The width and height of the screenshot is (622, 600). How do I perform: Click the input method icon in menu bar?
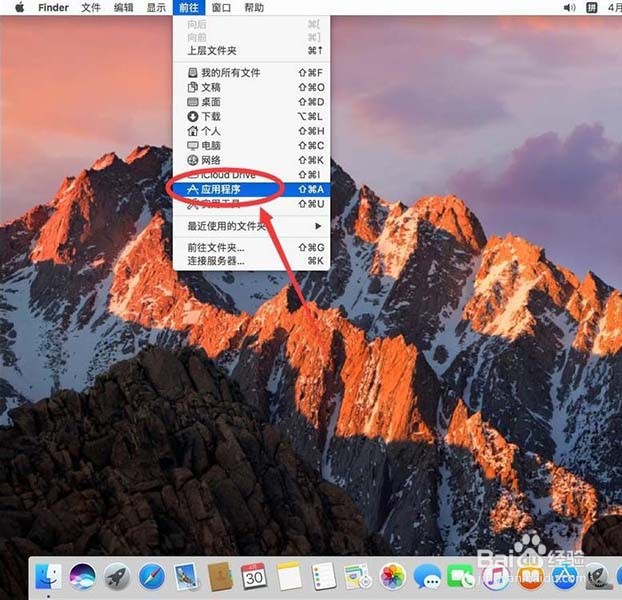coord(591,8)
